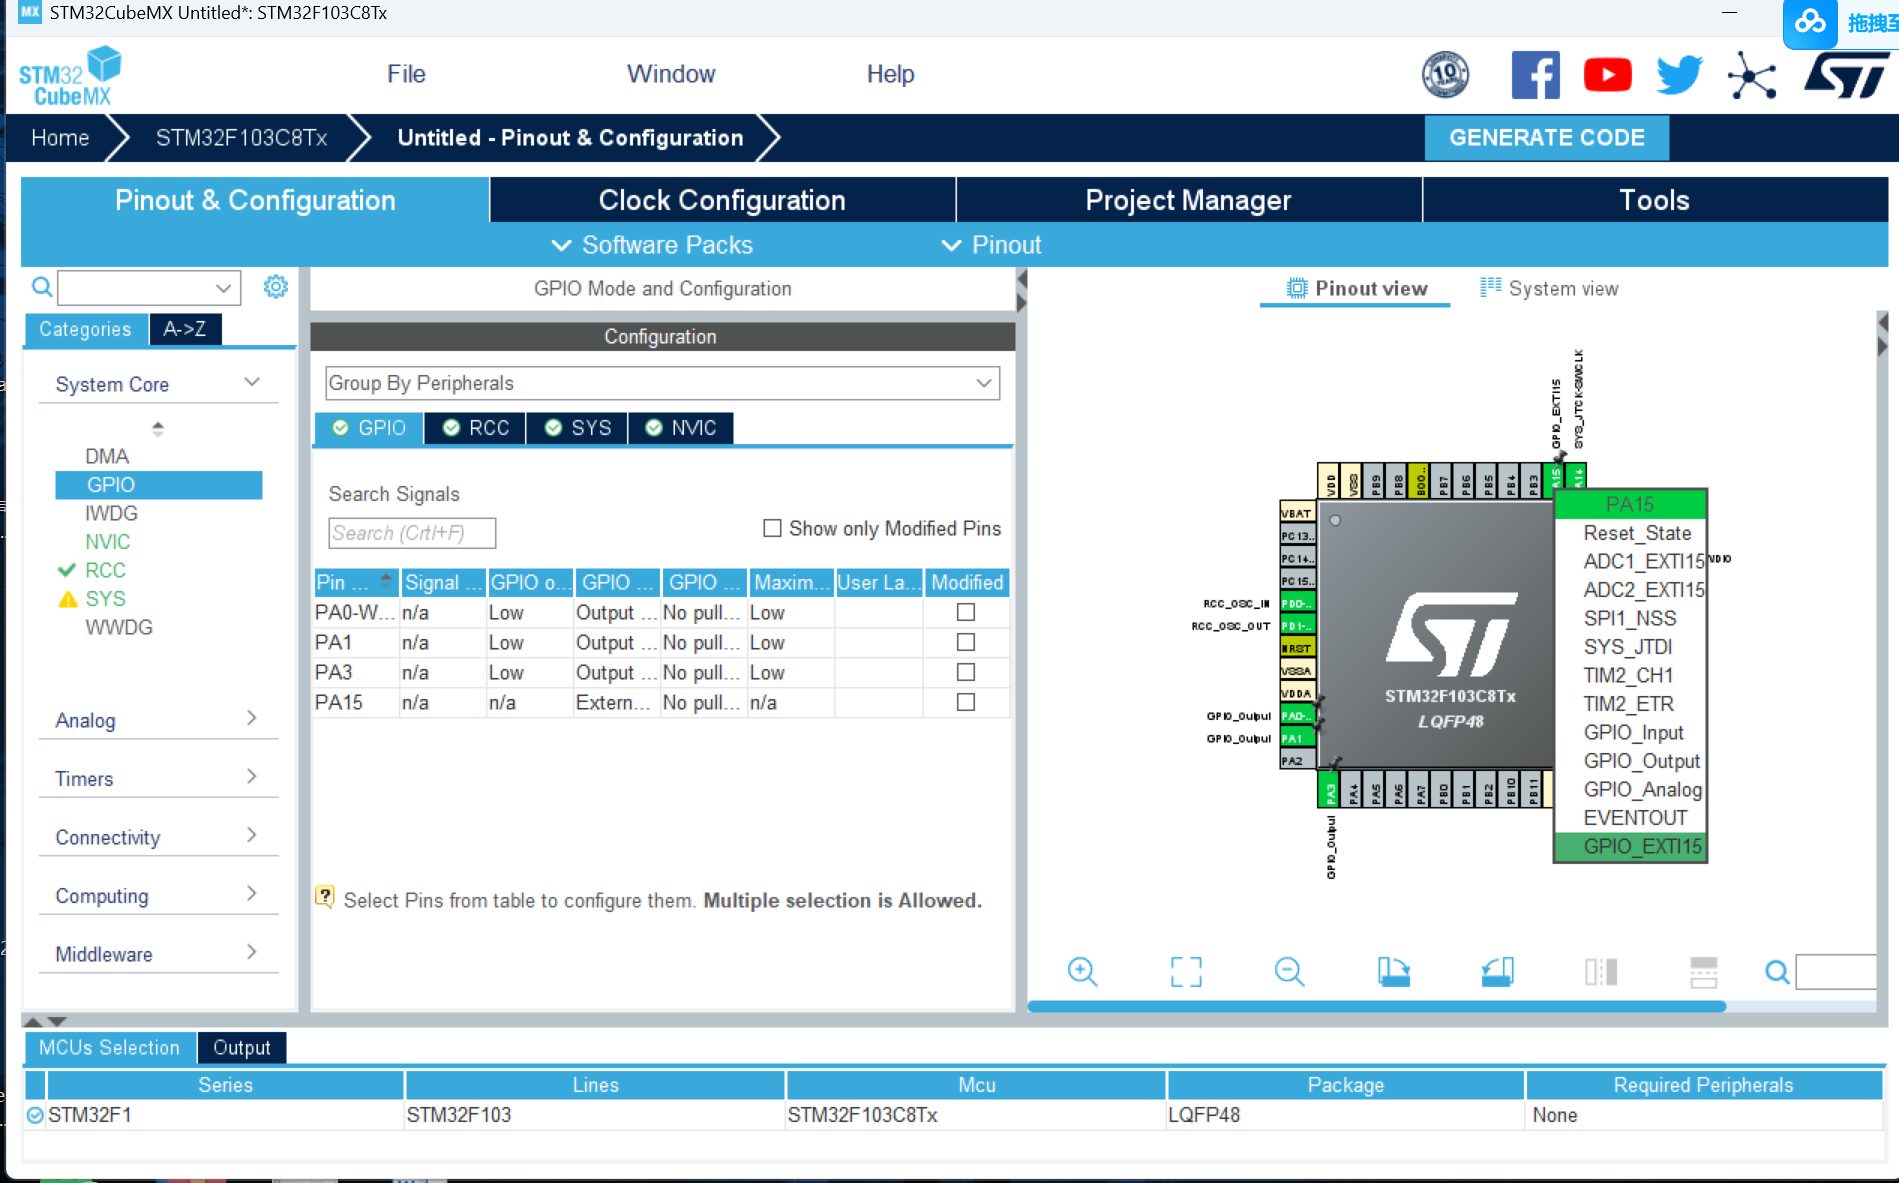Click the flip chip view icon
This screenshot has width=1899, height=1183.
1601,971
